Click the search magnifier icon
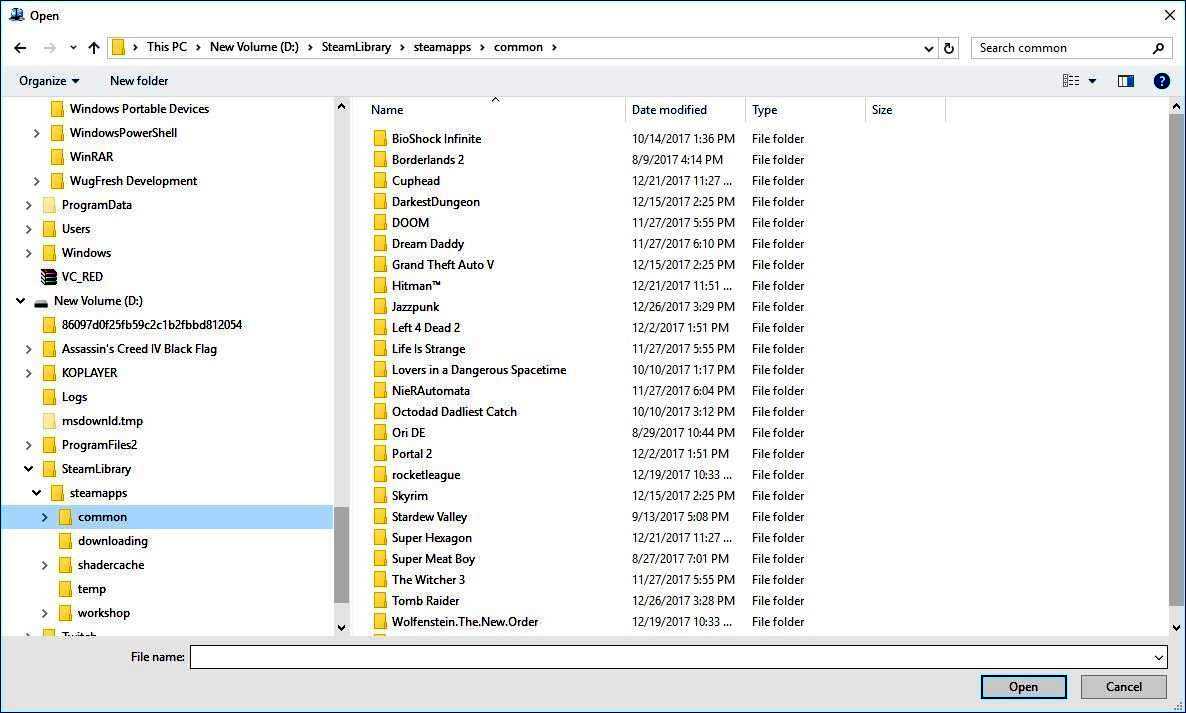 point(1159,48)
